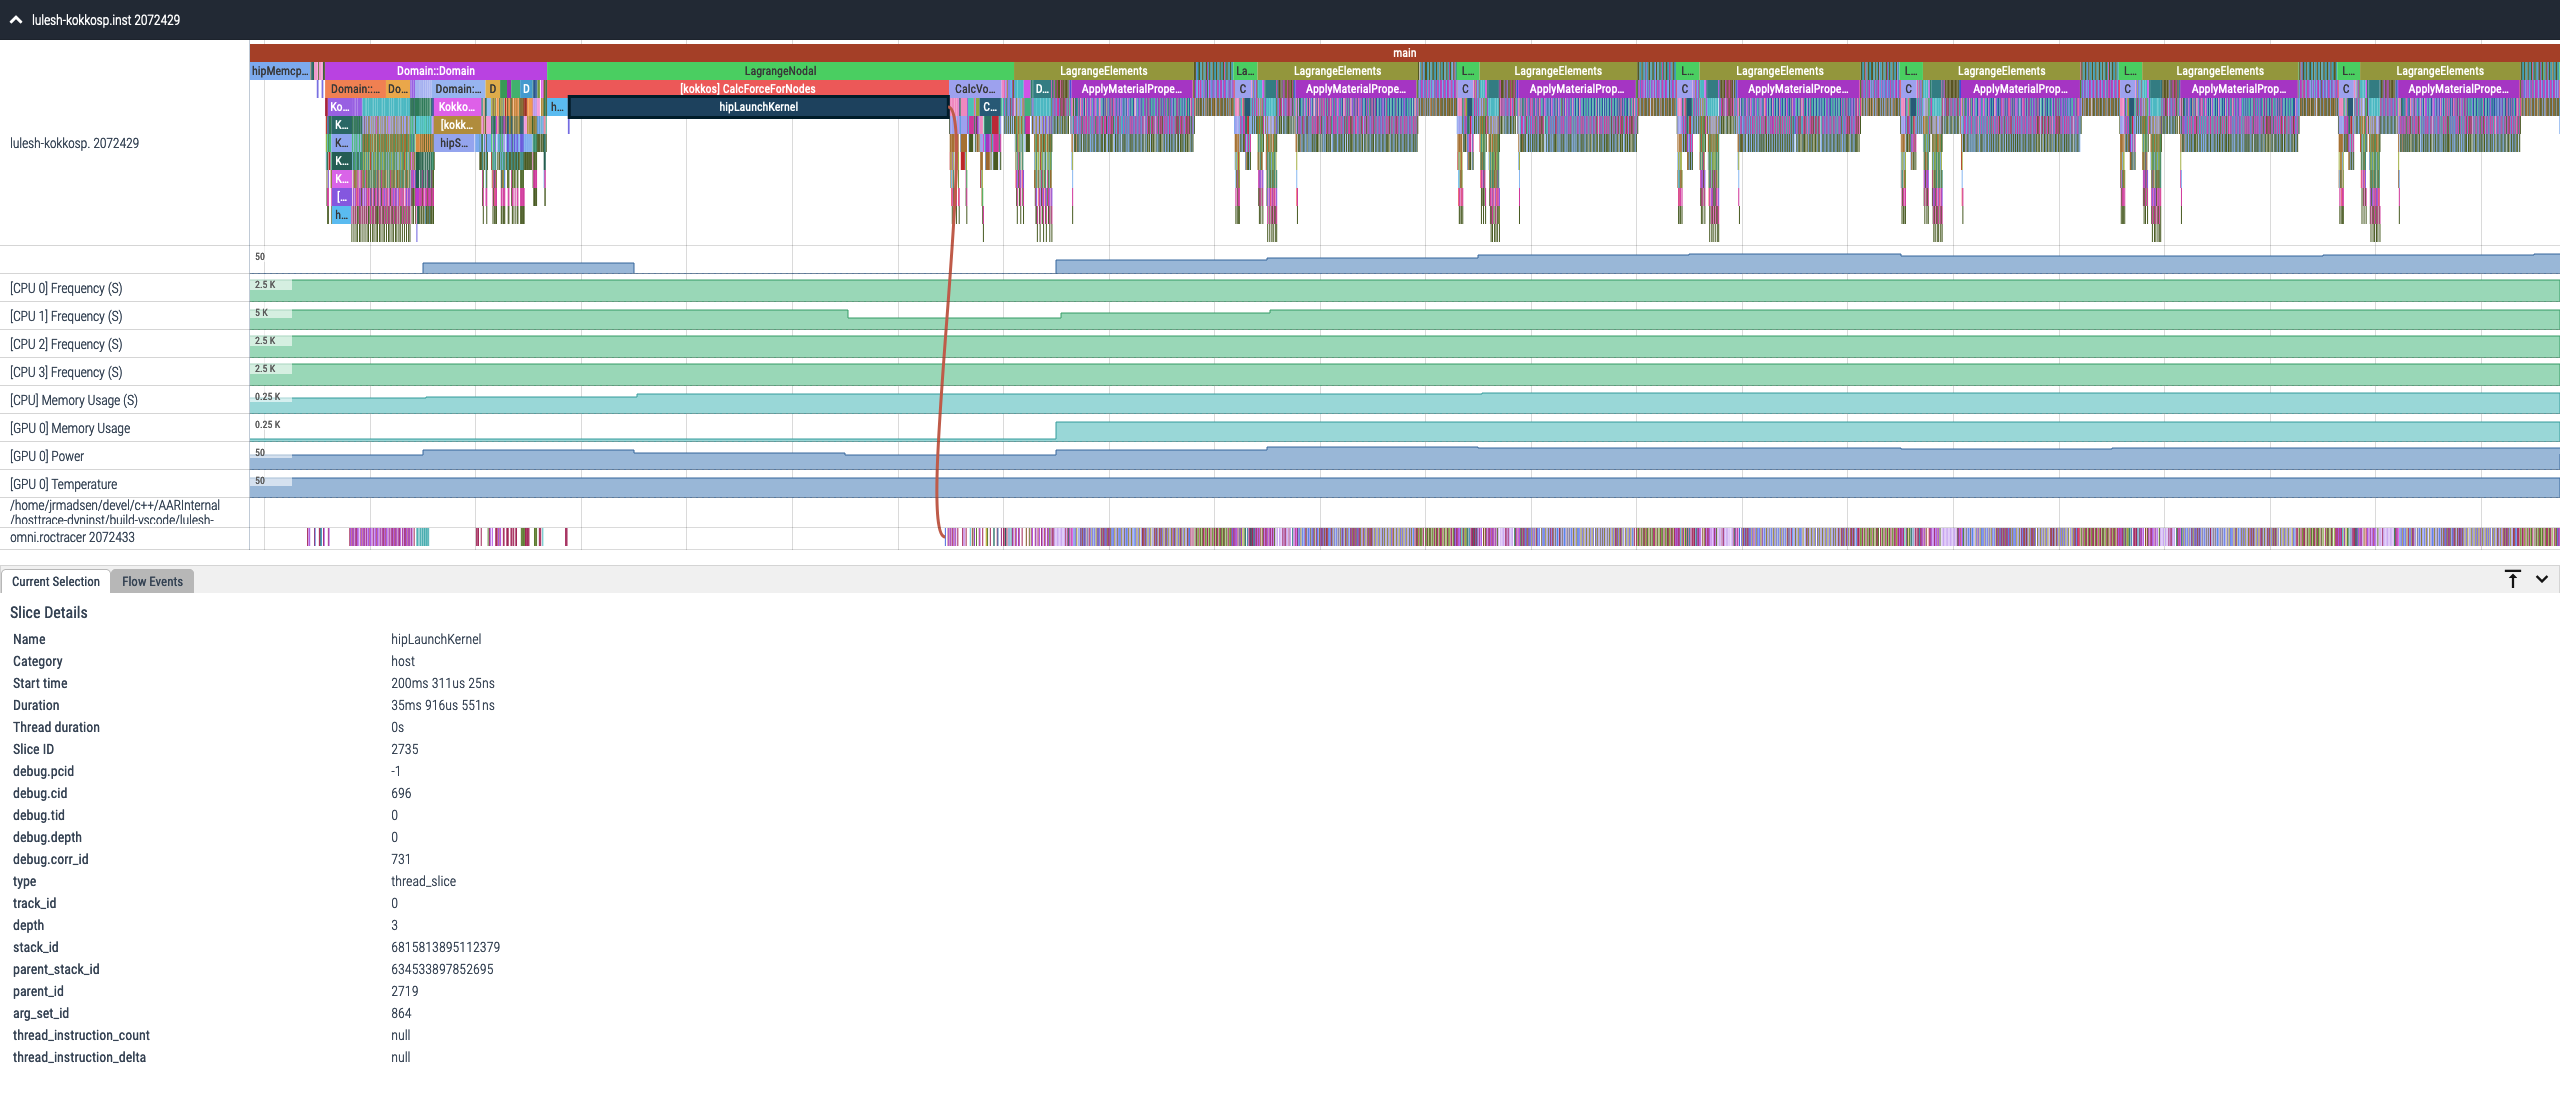The image size is (2560, 1102).
Task: Click the dock-to-top icon in the details panel
Action: point(2511,578)
